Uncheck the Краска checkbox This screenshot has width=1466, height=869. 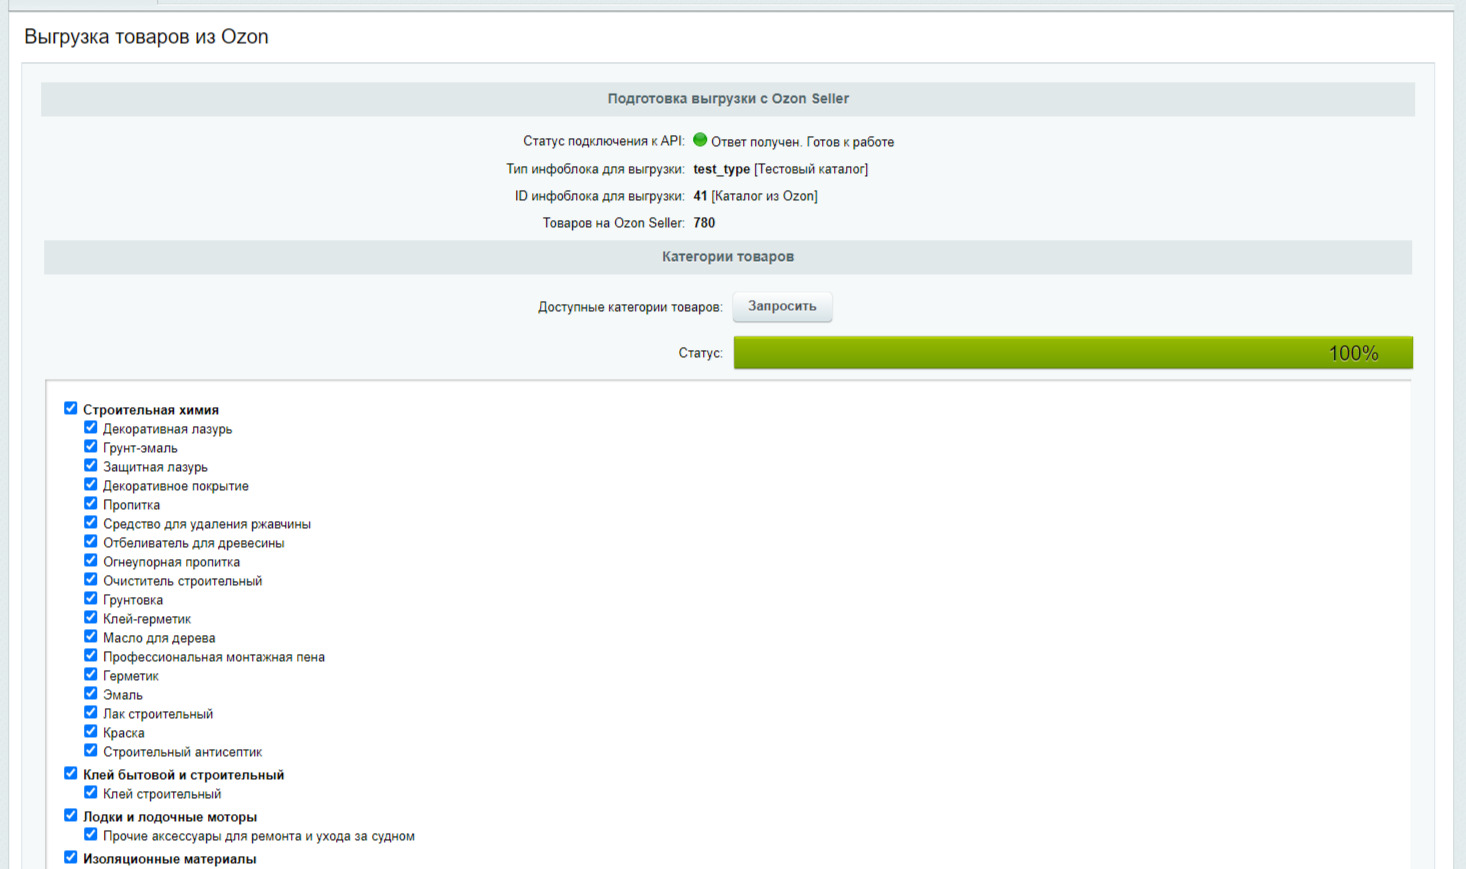coord(91,731)
